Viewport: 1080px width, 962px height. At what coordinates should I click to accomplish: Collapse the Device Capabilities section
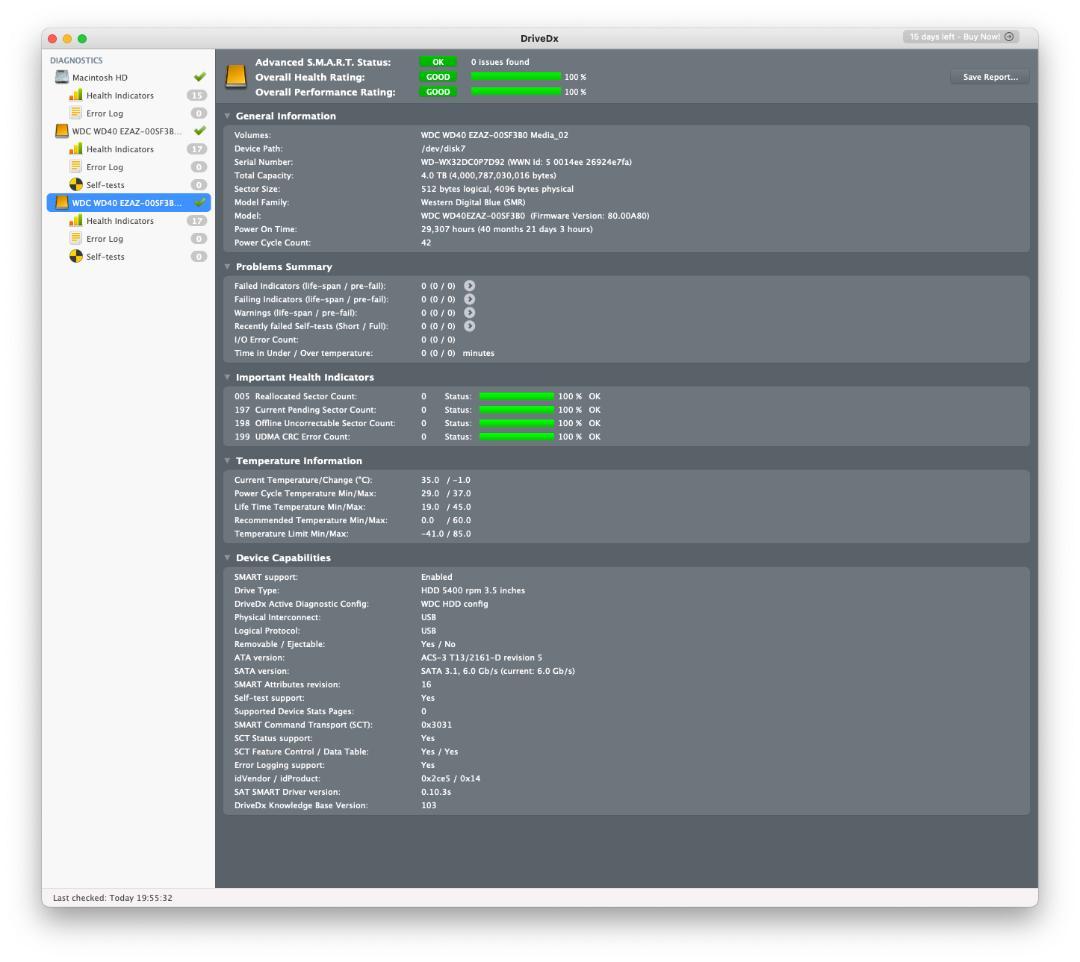227,558
